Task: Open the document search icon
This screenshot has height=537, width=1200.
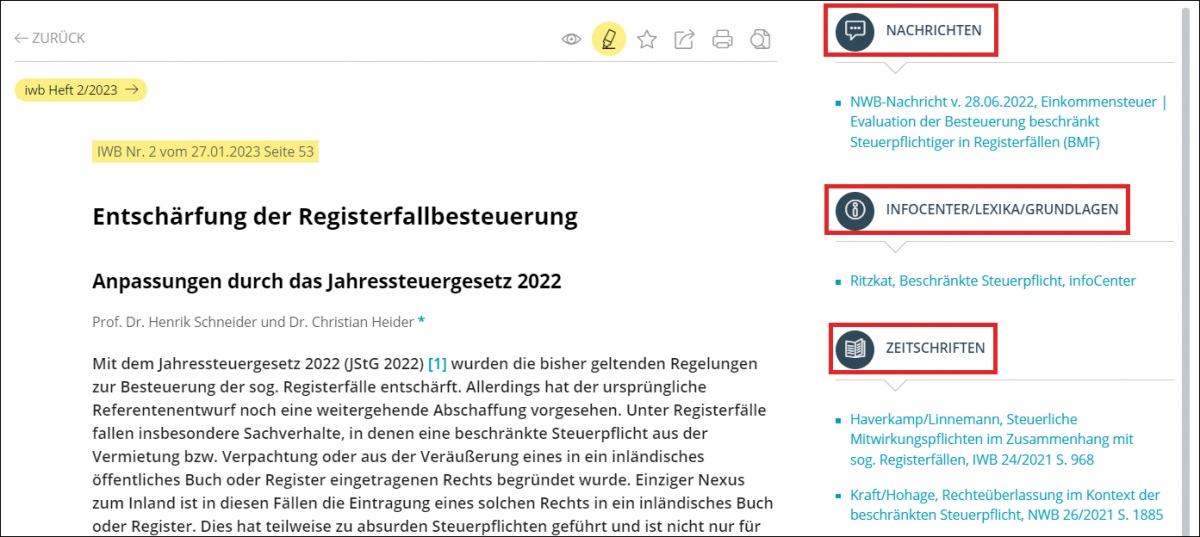Action: [761, 40]
